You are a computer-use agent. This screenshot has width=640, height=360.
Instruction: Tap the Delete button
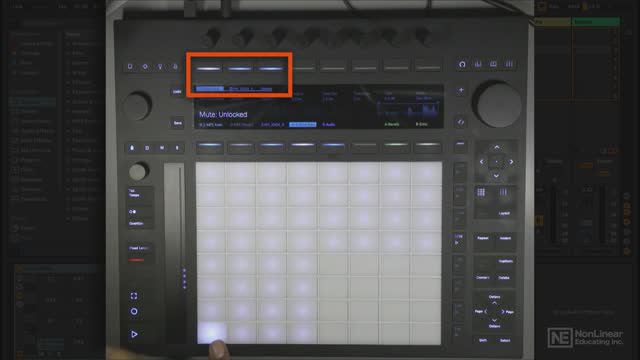504,278
